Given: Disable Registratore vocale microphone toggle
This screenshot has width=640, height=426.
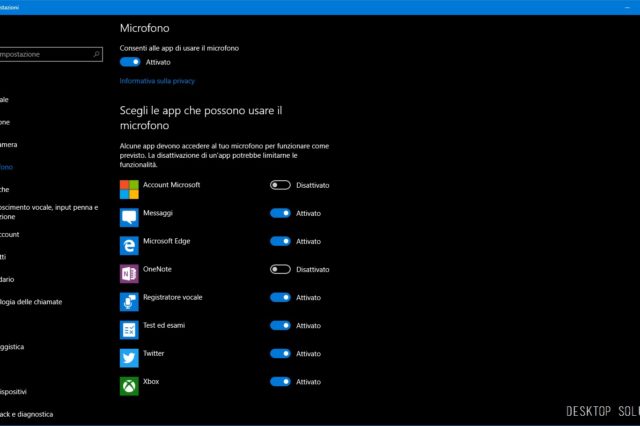Looking at the screenshot, I should pyautogui.click(x=280, y=297).
